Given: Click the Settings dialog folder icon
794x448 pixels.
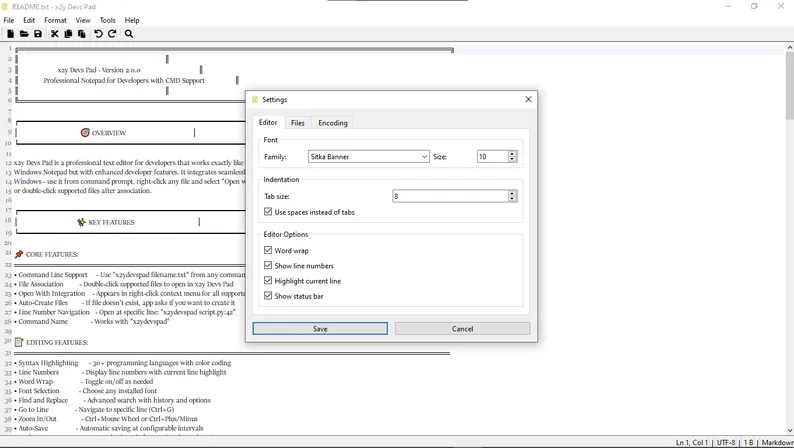Looking at the screenshot, I should (255, 99).
